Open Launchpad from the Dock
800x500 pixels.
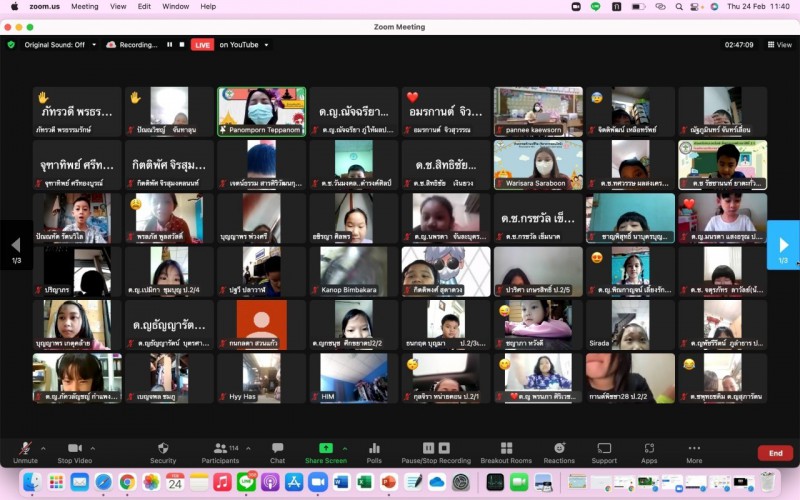[x=56, y=482]
